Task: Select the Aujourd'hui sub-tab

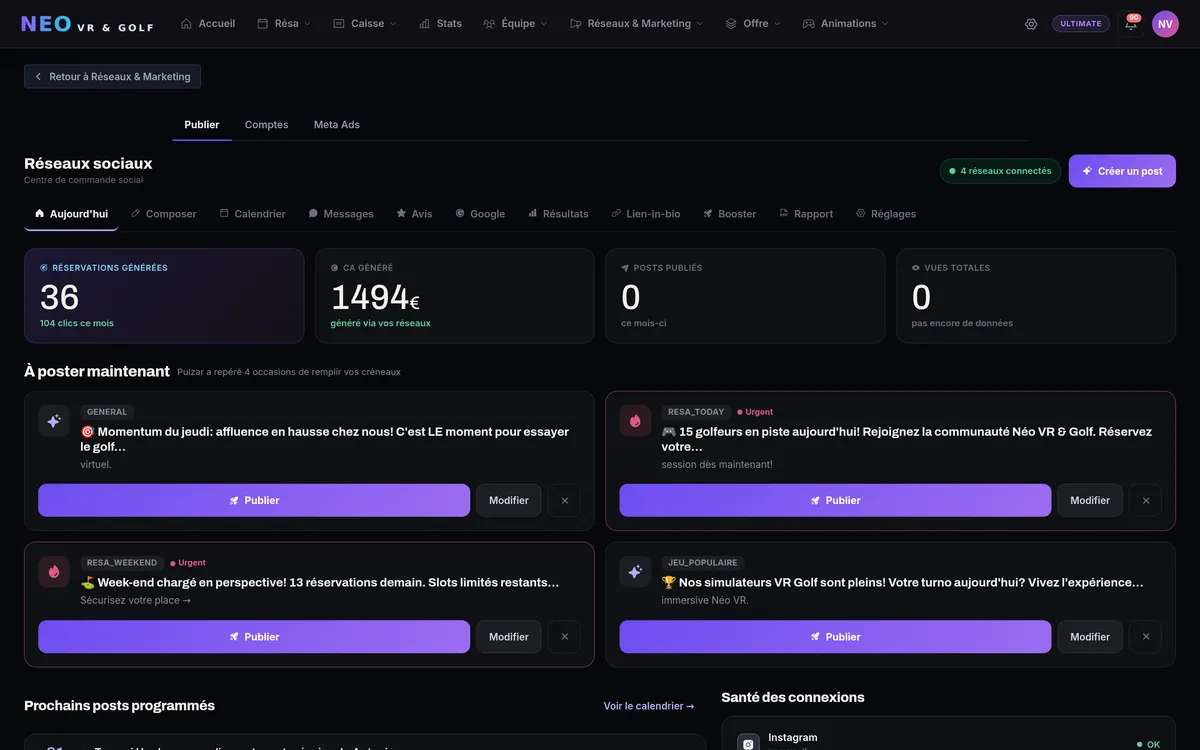Action: tap(71, 214)
